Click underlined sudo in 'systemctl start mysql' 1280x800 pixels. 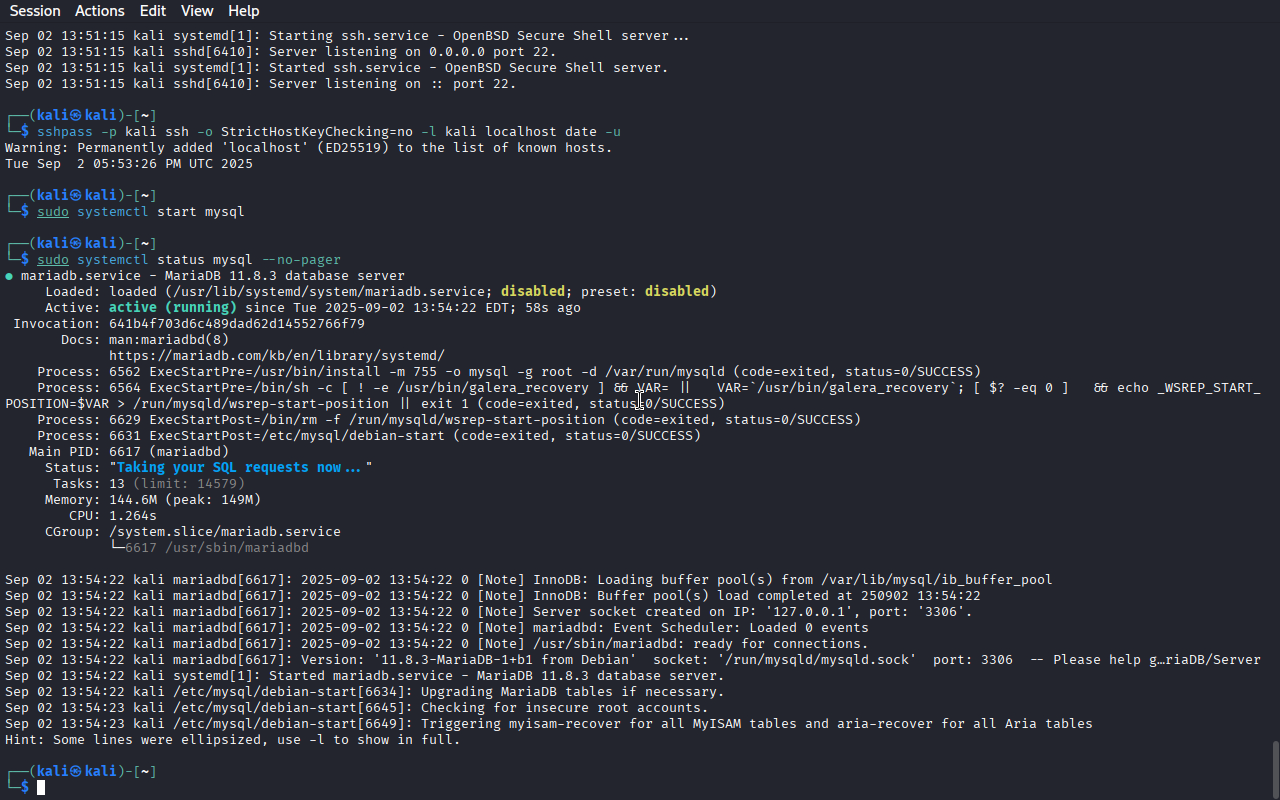pos(53,212)
